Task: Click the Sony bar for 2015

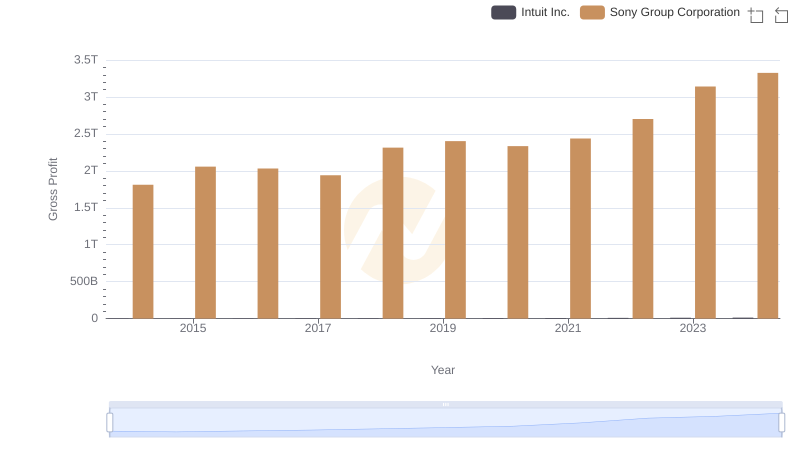Action: pyautogui.click(x=206, y=242)
